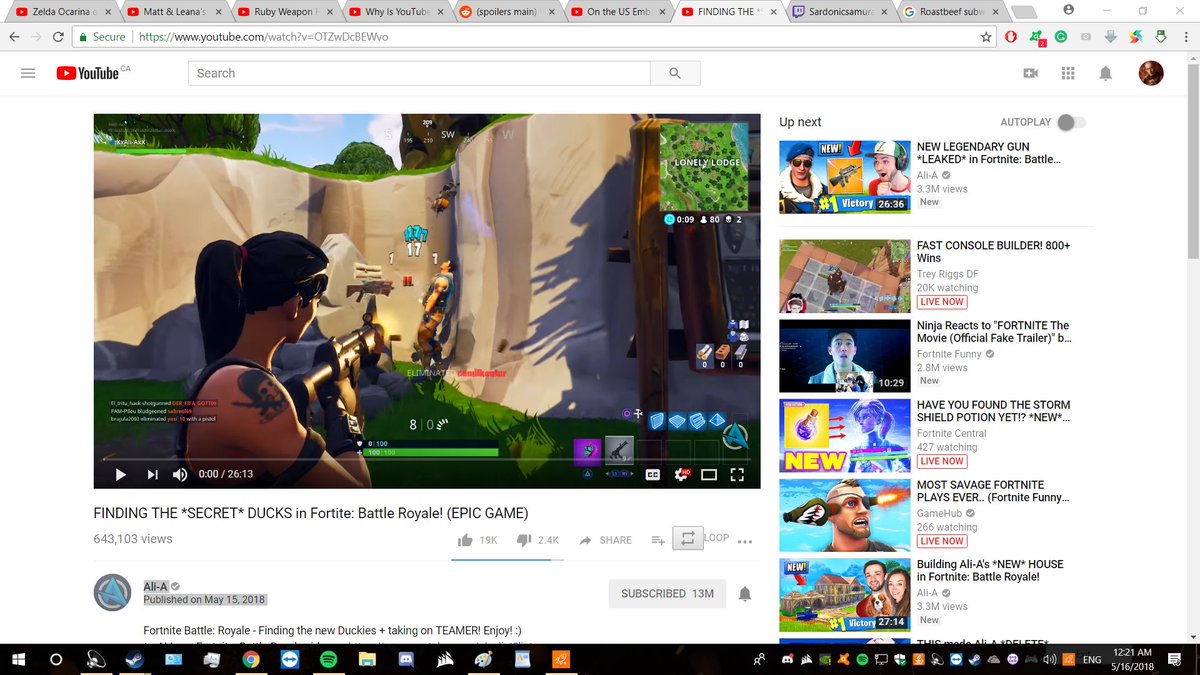Image resolution: width=1200 pixels, height=675 pixels.
Task: Open the FAST CONSOLE BUILDER 800+ Wins video
Action: point(993,251)
